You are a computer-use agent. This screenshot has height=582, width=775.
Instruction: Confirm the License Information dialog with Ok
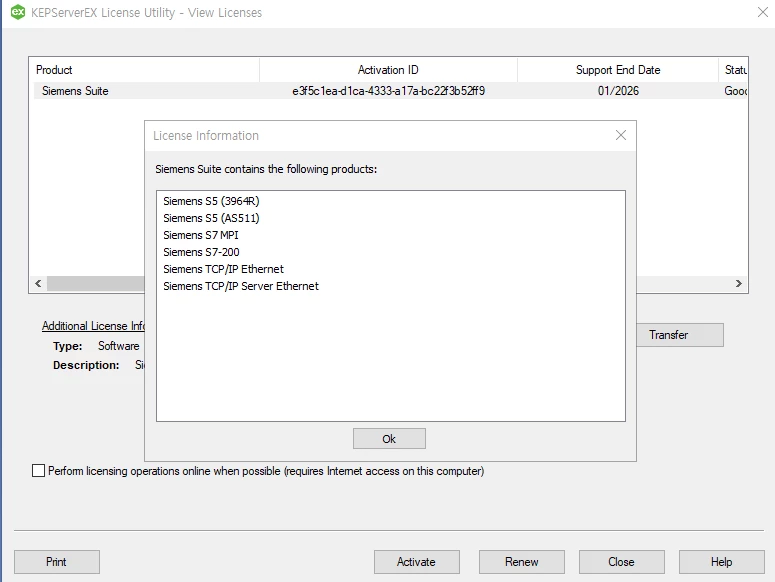click(389, 439)
